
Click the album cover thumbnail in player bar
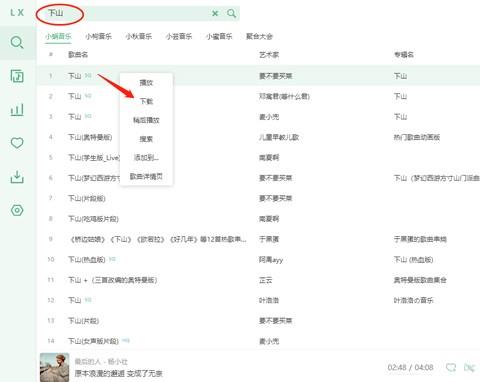tap(54, 367)
